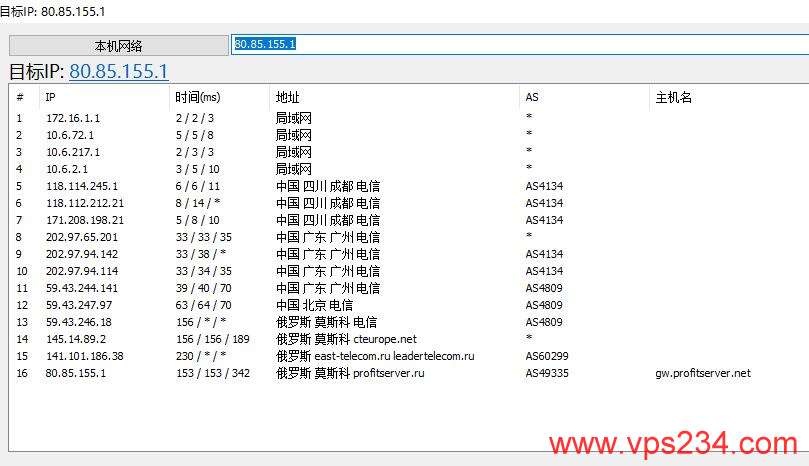
Task: Select IP cell 80.85.155.1 in hop 16
Action: (x=76, y=373)
